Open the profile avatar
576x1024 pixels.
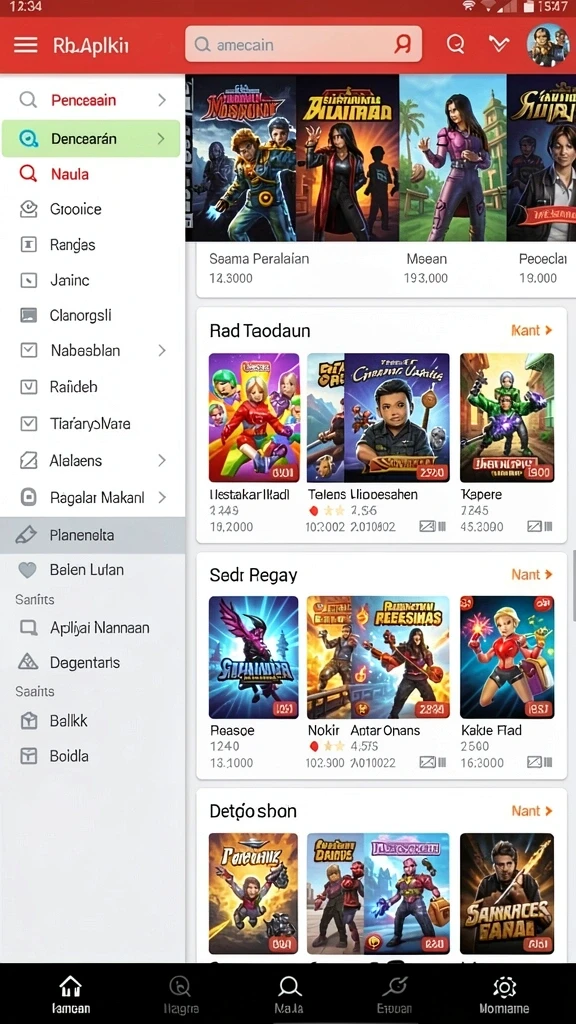[x=548, y=45]
